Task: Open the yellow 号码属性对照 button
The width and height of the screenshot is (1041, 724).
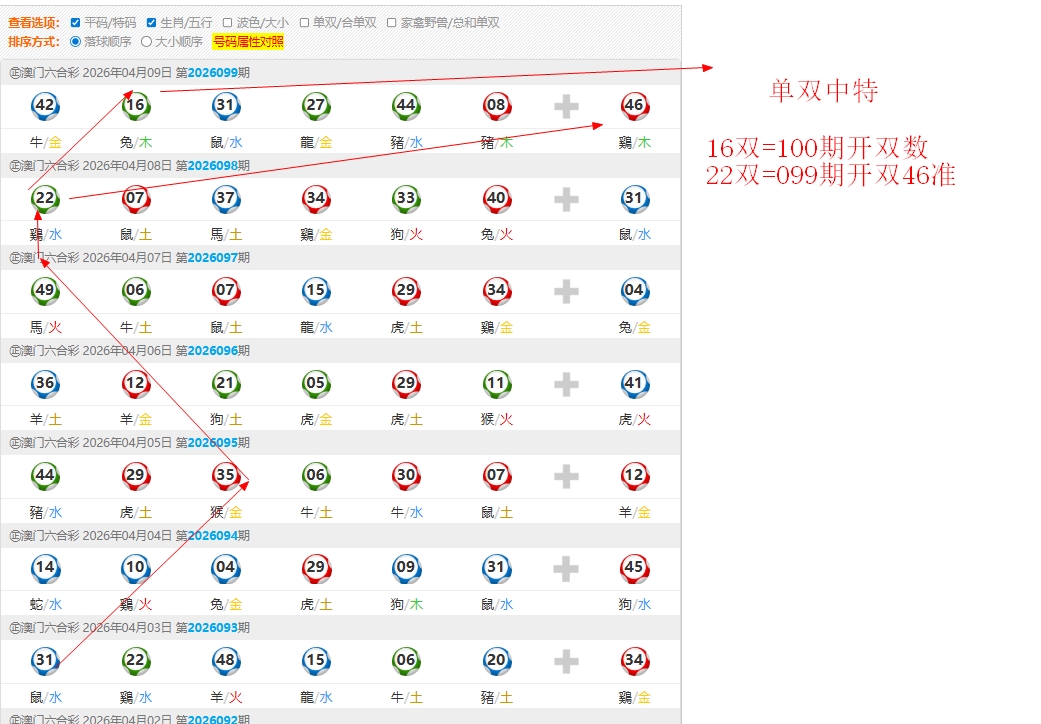Action: 248,42
